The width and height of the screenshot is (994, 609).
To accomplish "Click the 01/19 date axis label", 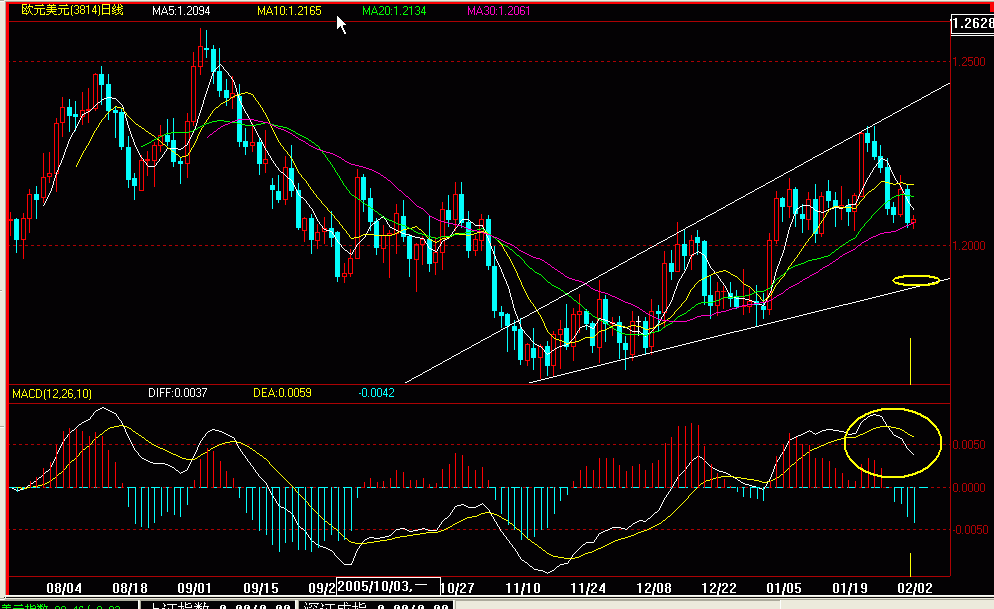I will coord(850,588).
